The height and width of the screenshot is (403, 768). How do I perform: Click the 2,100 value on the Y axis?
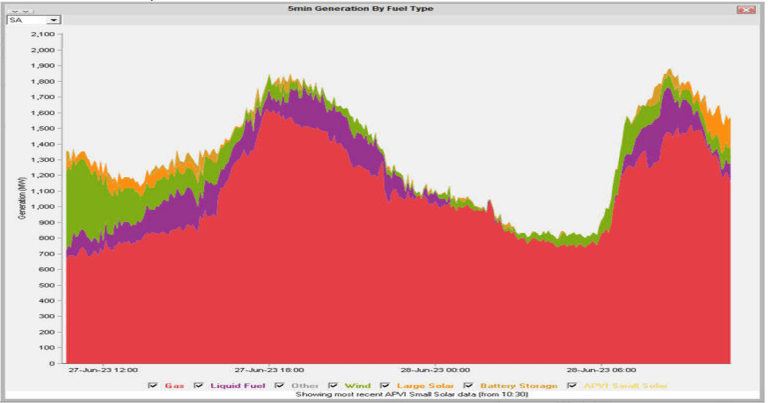(41, 33)
